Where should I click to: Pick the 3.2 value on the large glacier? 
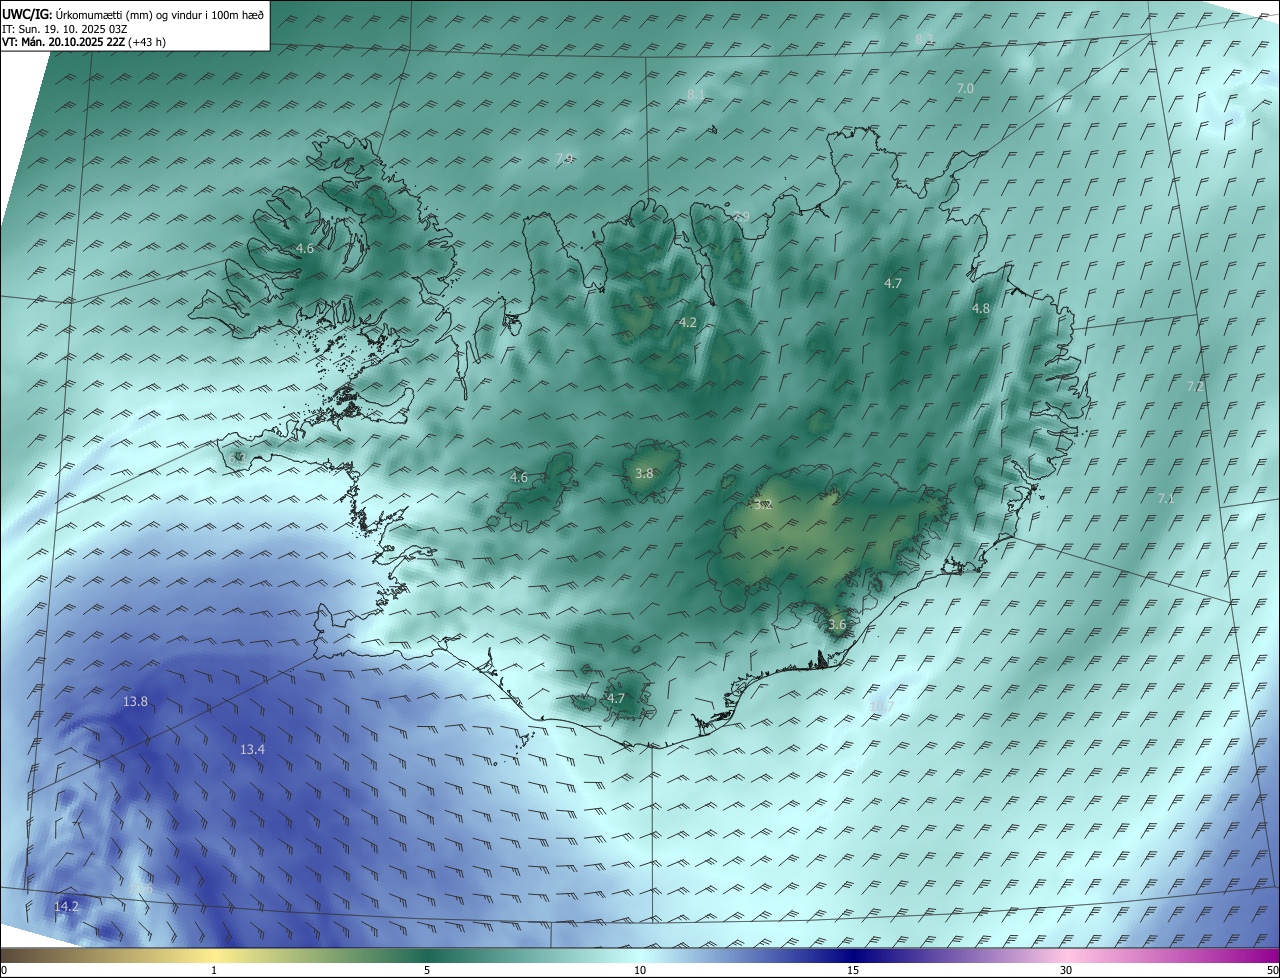click(763, 505)
